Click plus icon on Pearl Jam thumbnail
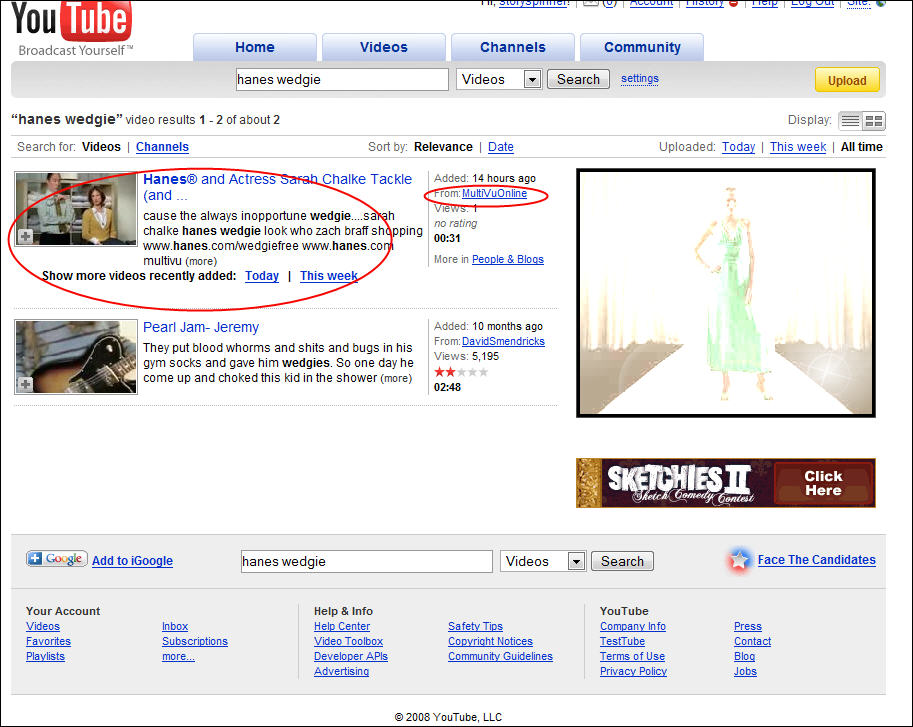 [x=25, y=384]
